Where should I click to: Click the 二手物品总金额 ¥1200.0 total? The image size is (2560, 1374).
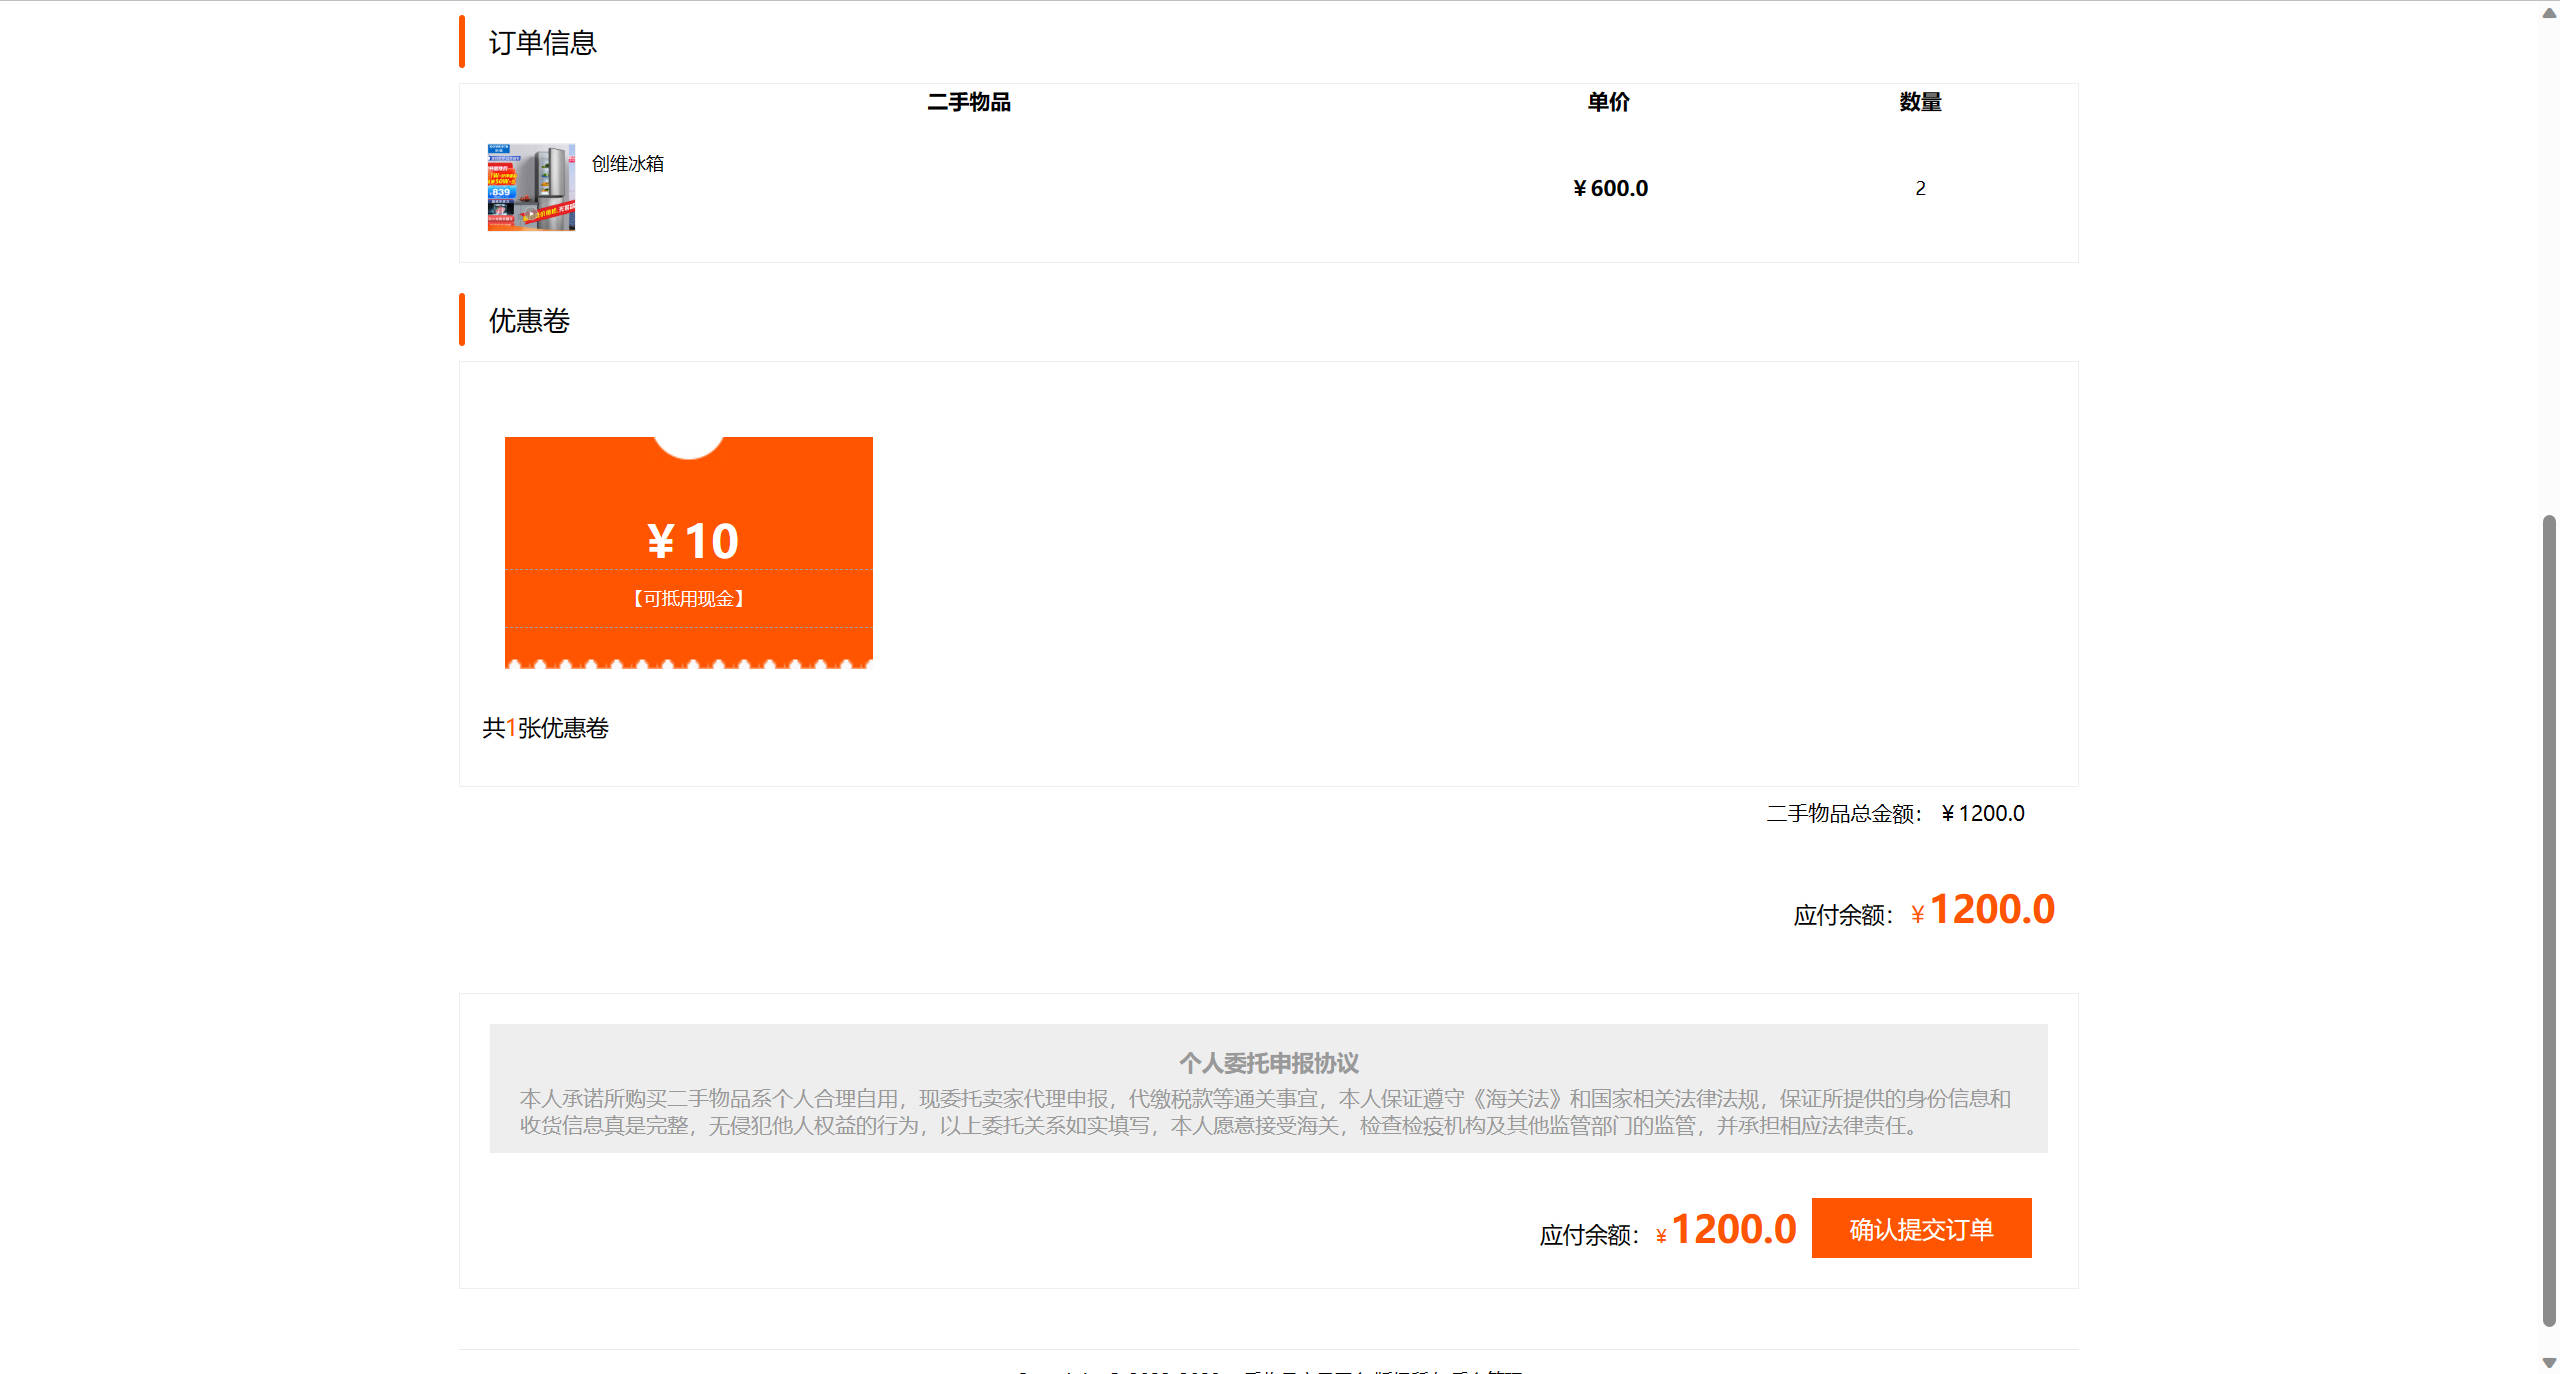coord(1895,813)
